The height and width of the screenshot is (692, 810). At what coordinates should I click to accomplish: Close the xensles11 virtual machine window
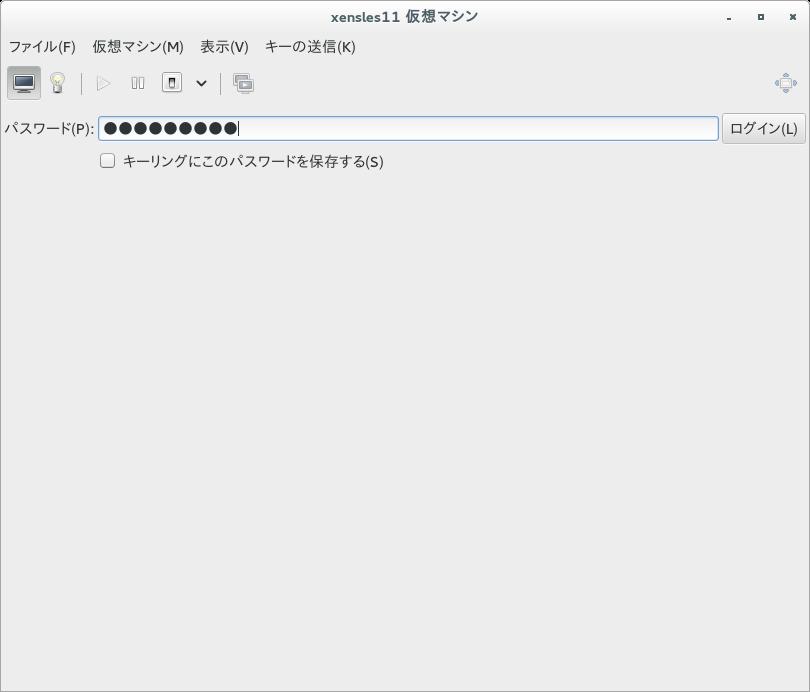pos(793,17)
